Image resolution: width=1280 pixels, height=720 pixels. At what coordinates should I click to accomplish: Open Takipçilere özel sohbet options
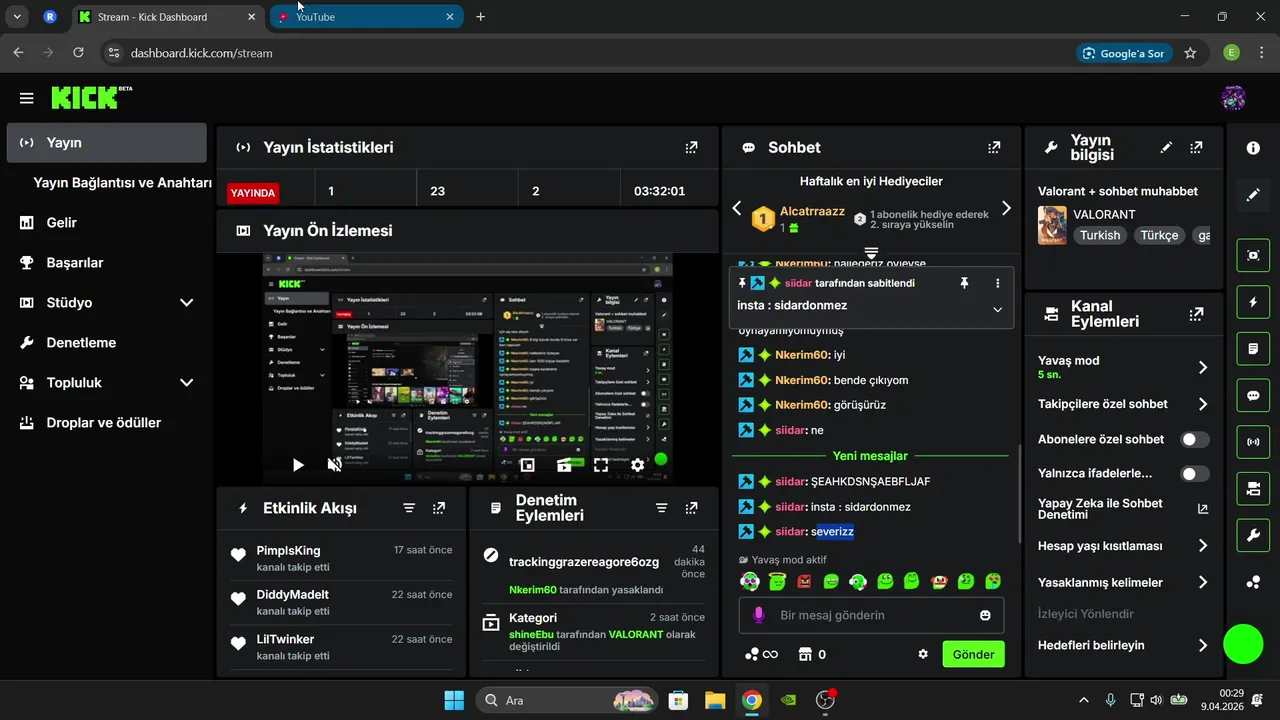coord(1202,404)
